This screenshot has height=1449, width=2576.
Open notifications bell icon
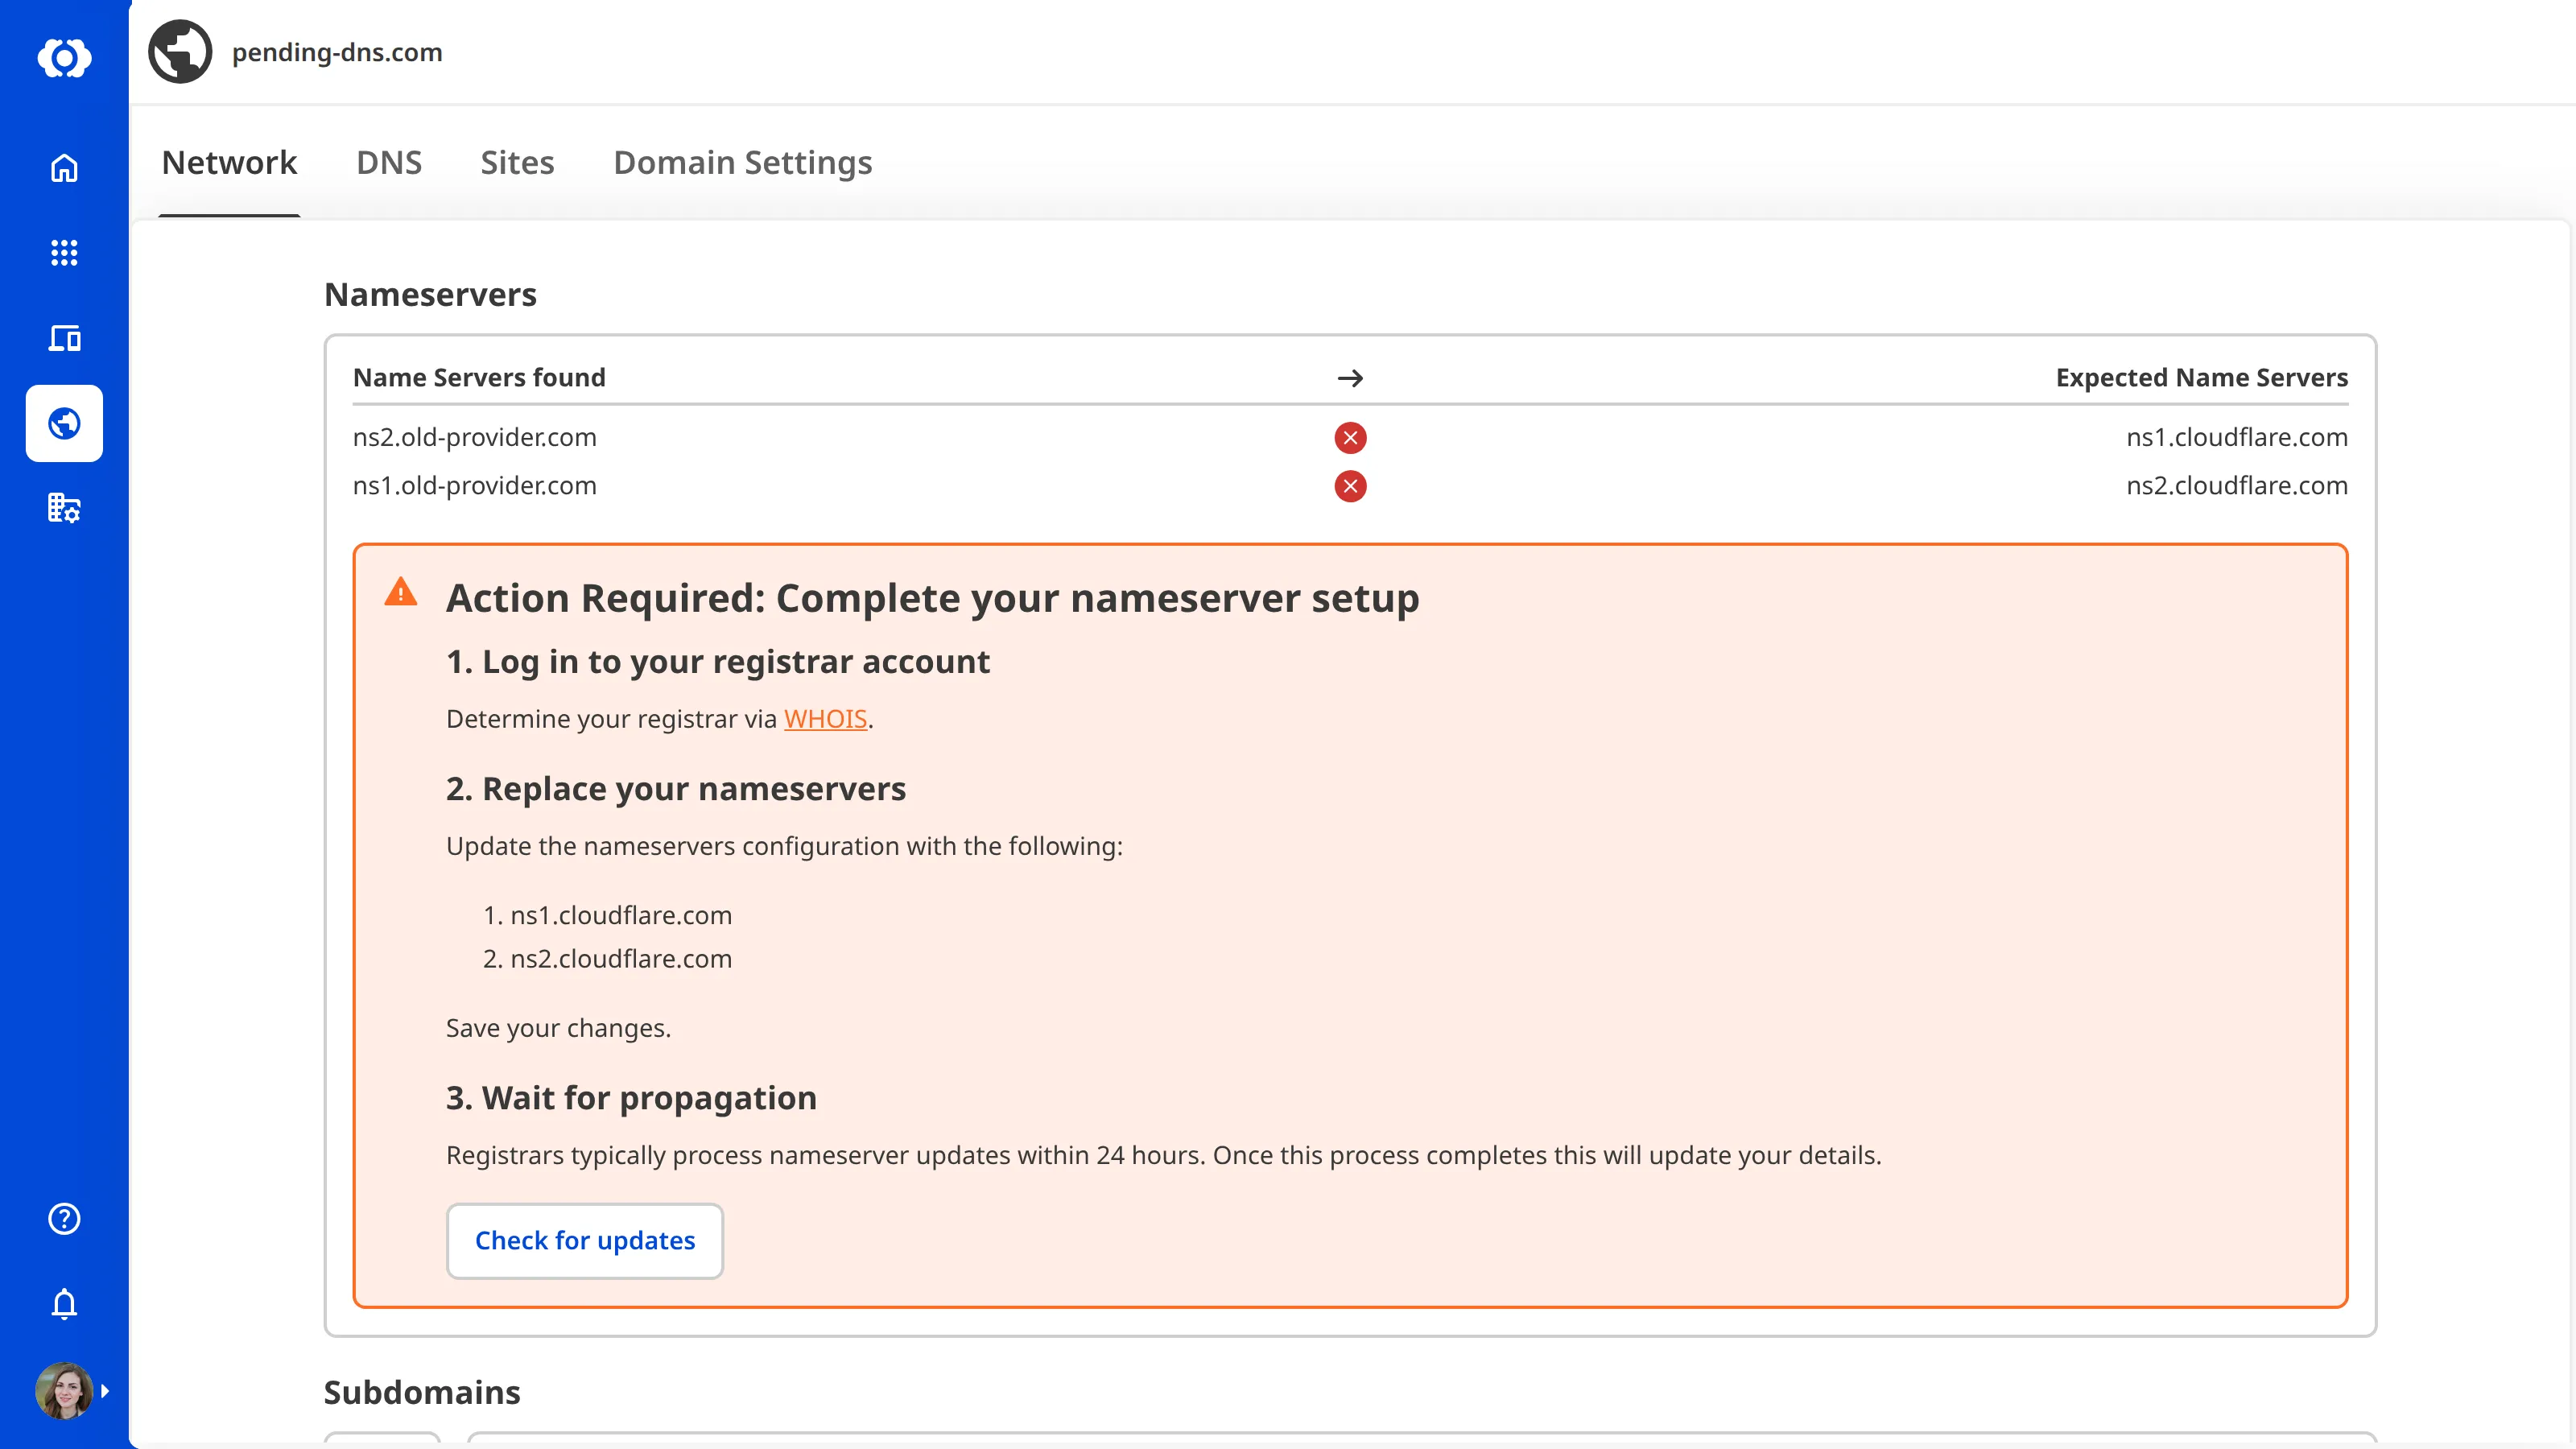pyautogui.click(x=64, y=1304)
